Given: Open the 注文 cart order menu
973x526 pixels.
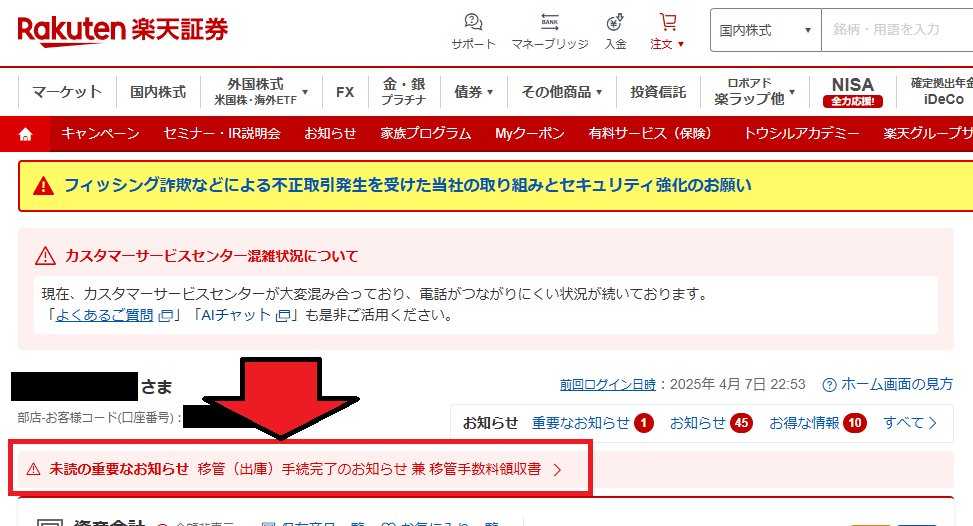Looking at the screenshot, I should (667, 31).
